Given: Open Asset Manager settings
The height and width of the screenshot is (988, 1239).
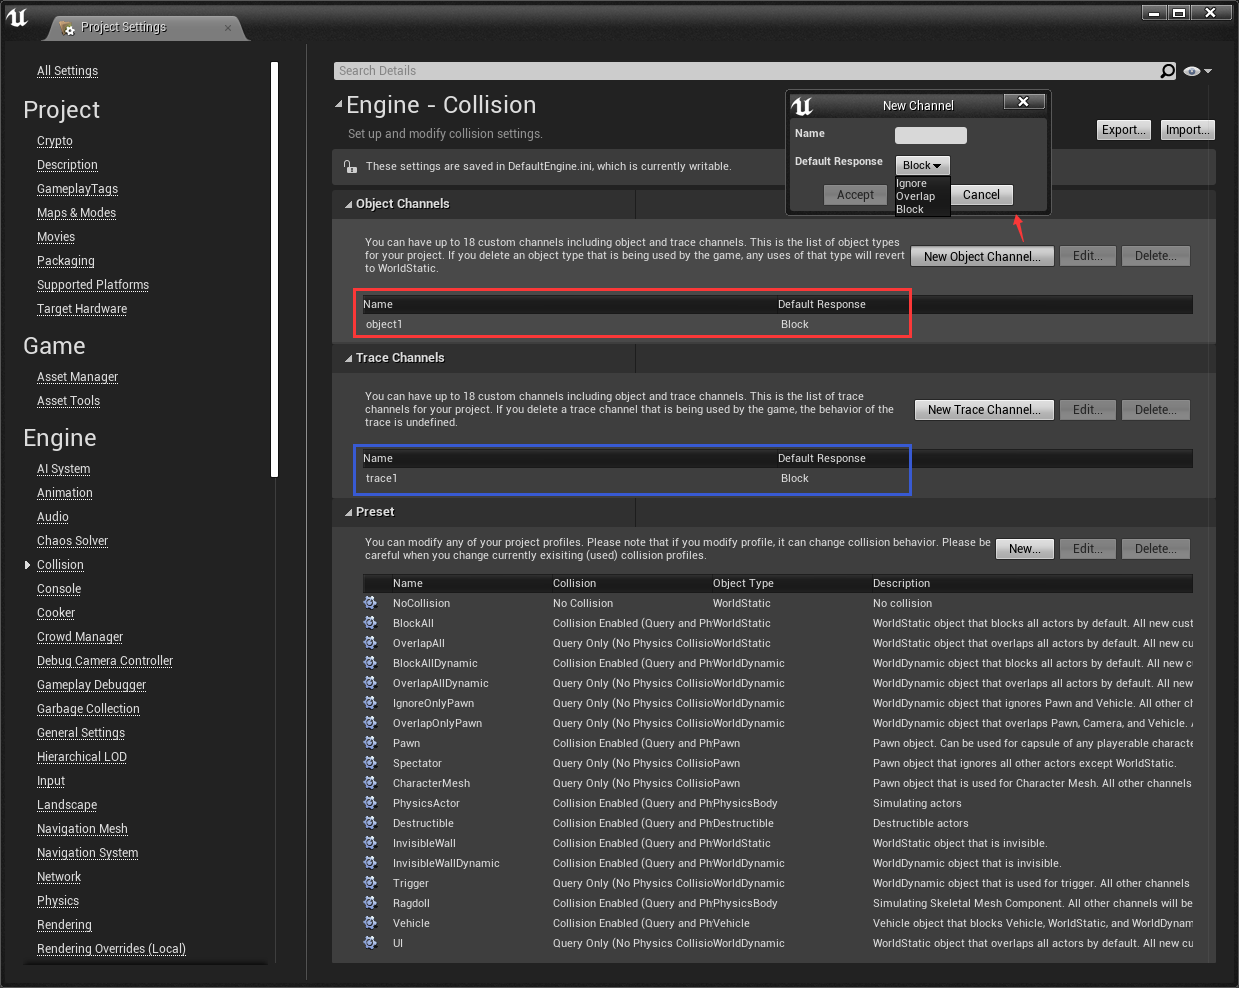Looking at the screenshot, I should [x=77, y=377].
